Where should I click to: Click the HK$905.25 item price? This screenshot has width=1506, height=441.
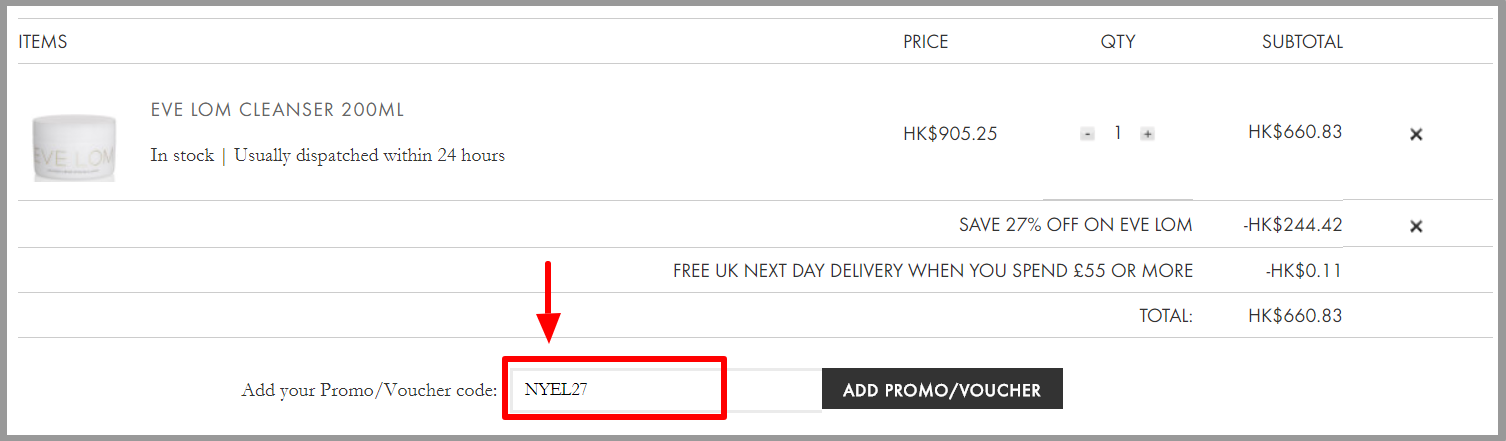(950, 133)
